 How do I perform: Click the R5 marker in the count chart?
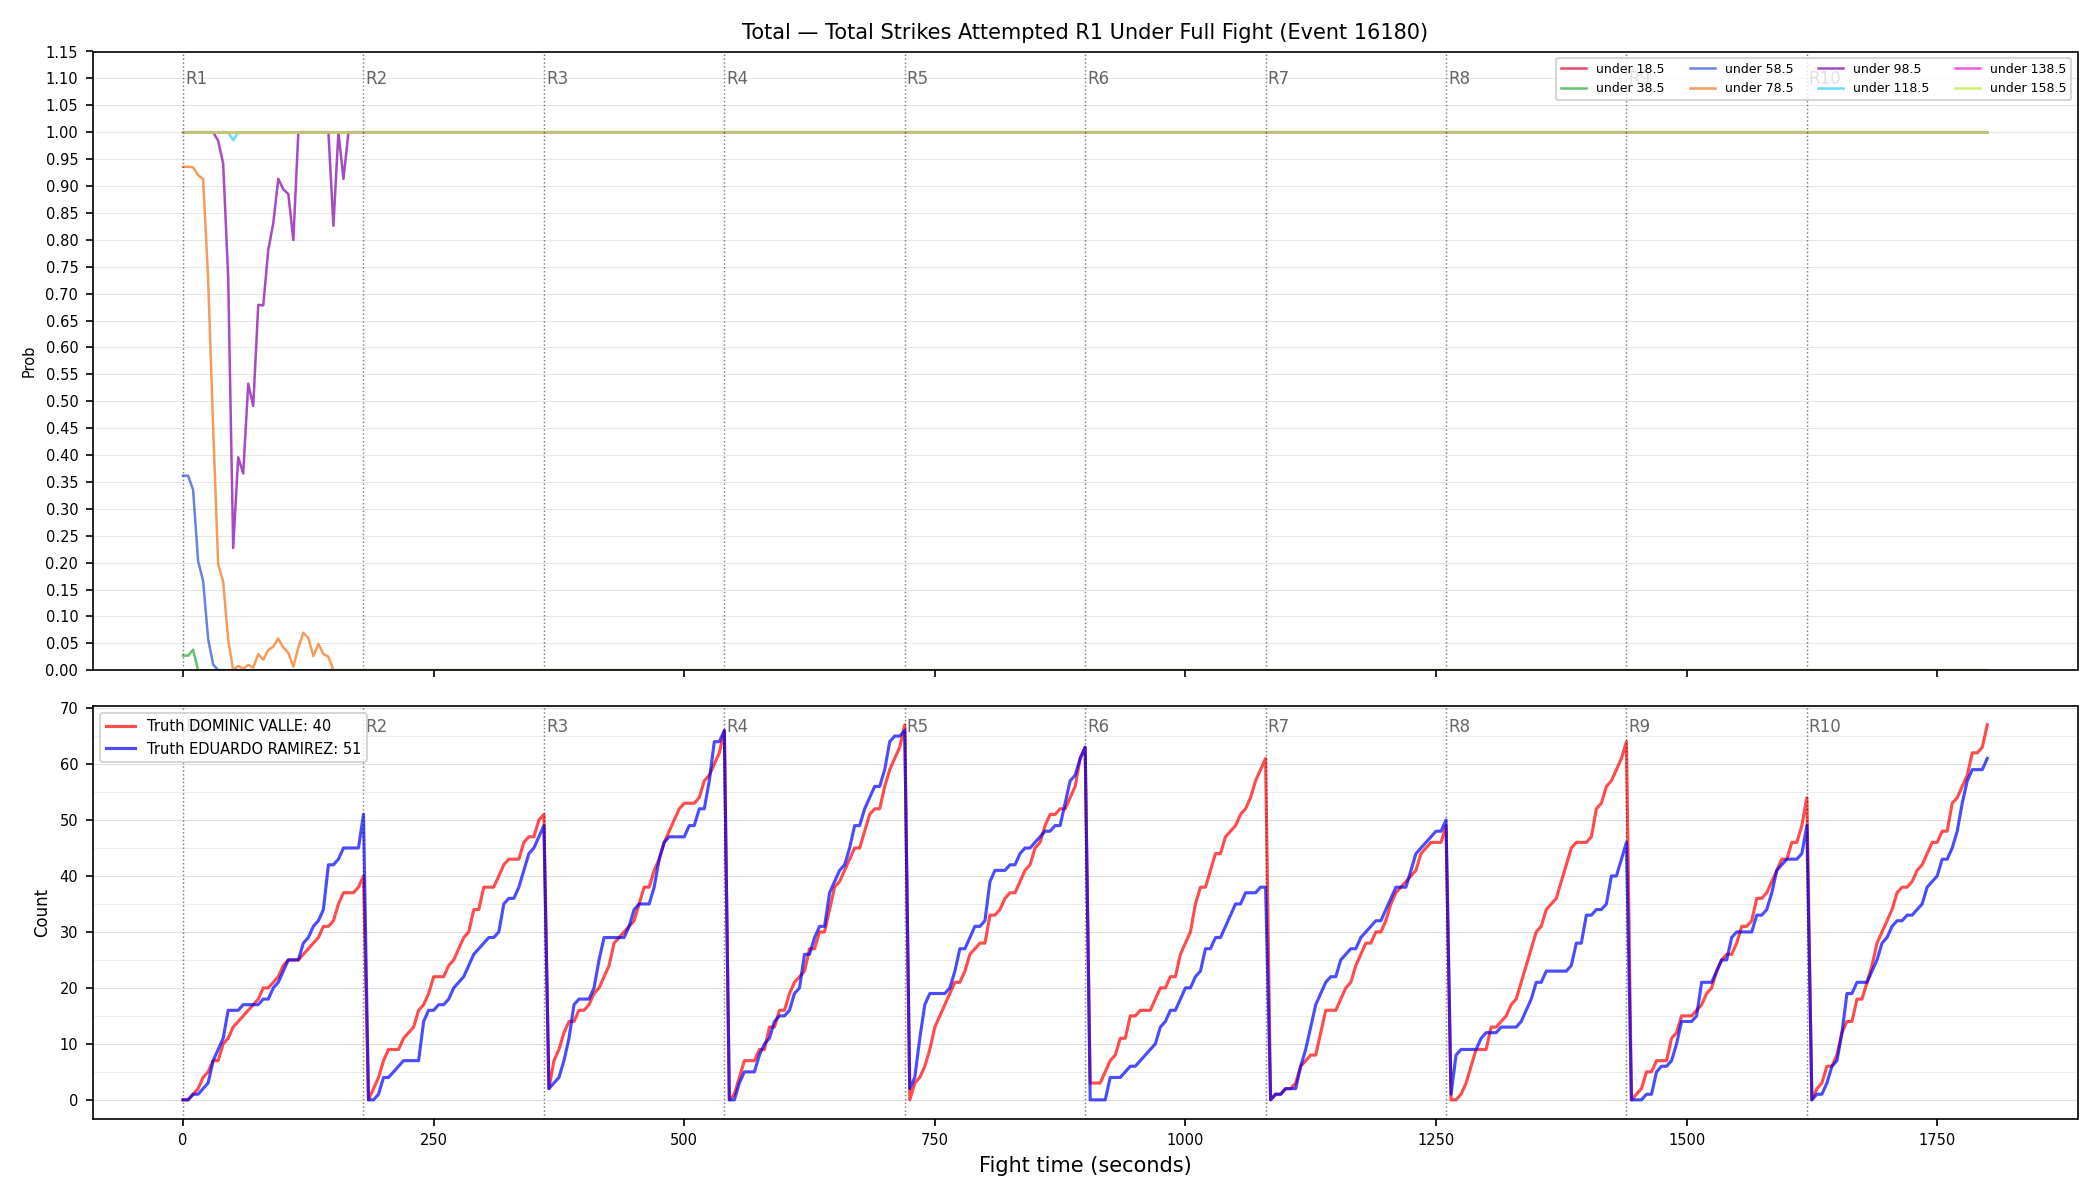[x=917, y=726]
